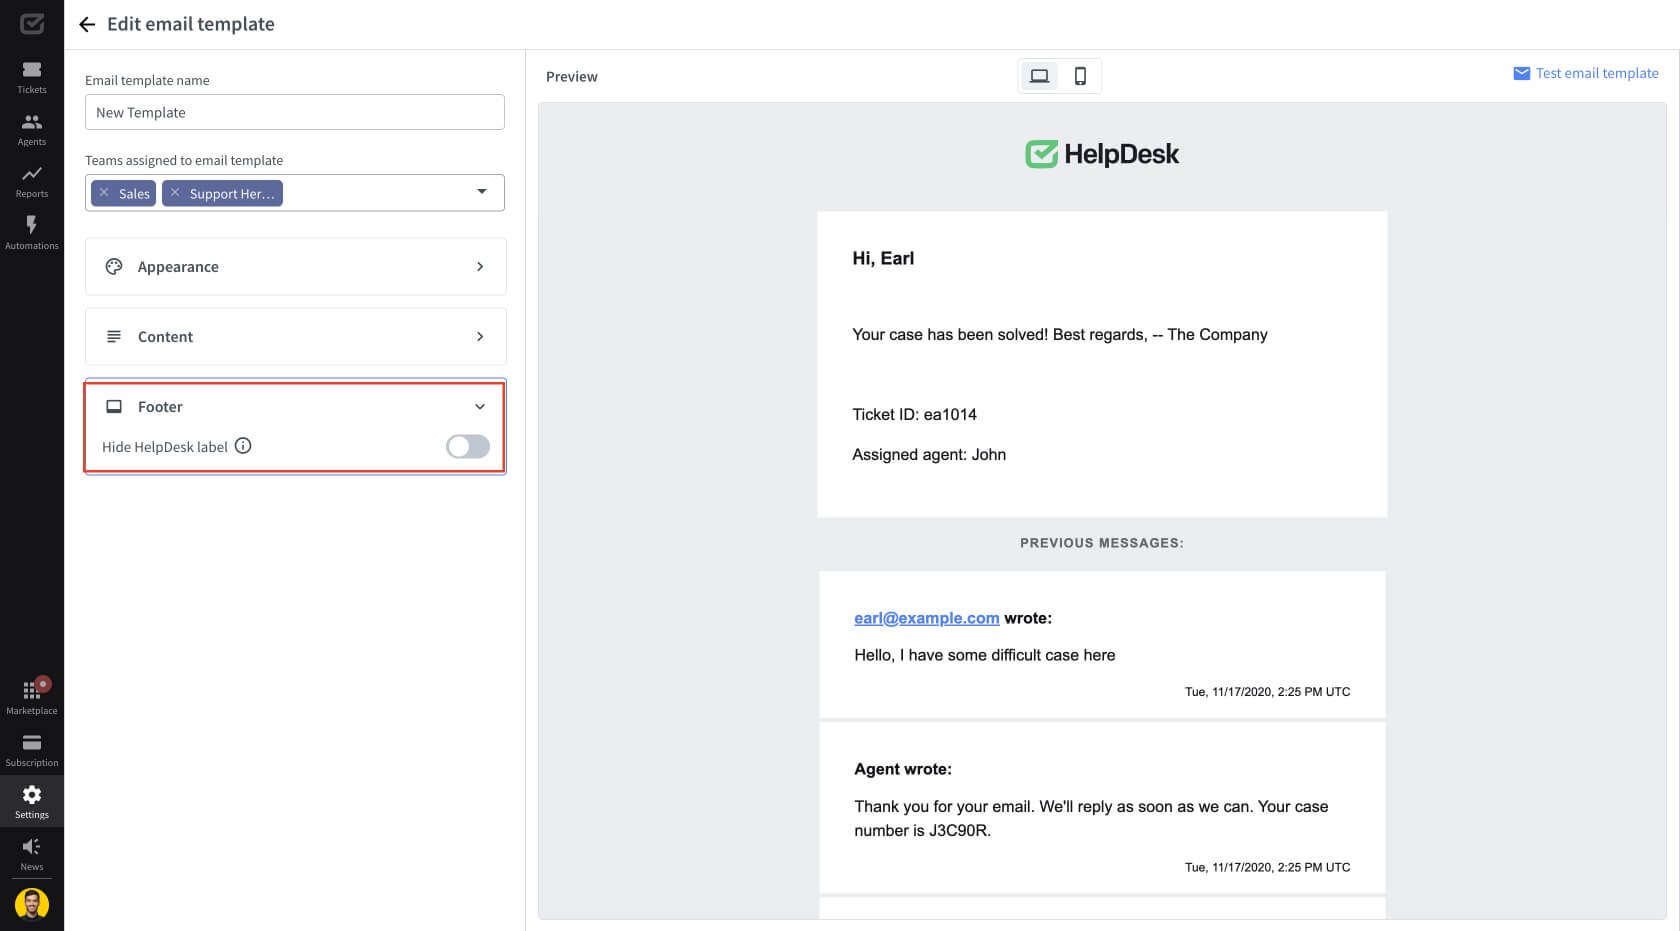
Task: Switch preview to mobile view
Action: [x=1080, y=76]
